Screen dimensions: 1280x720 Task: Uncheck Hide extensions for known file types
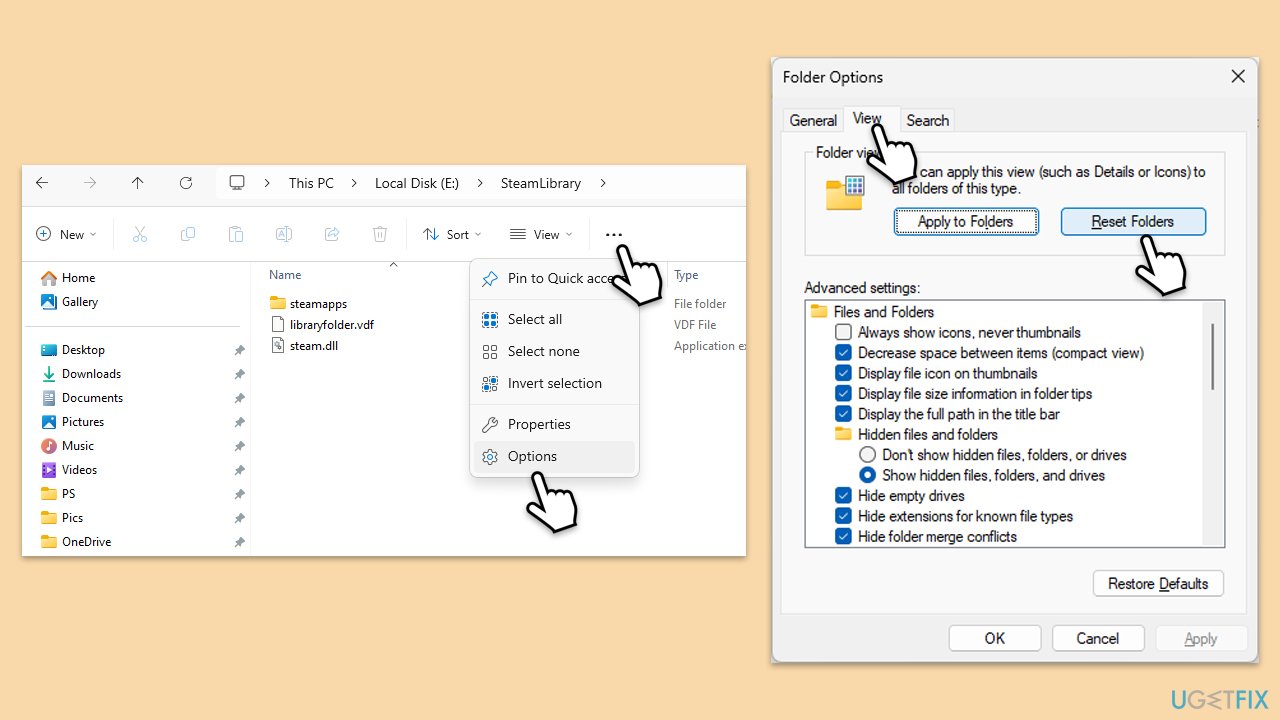point(843,516)
